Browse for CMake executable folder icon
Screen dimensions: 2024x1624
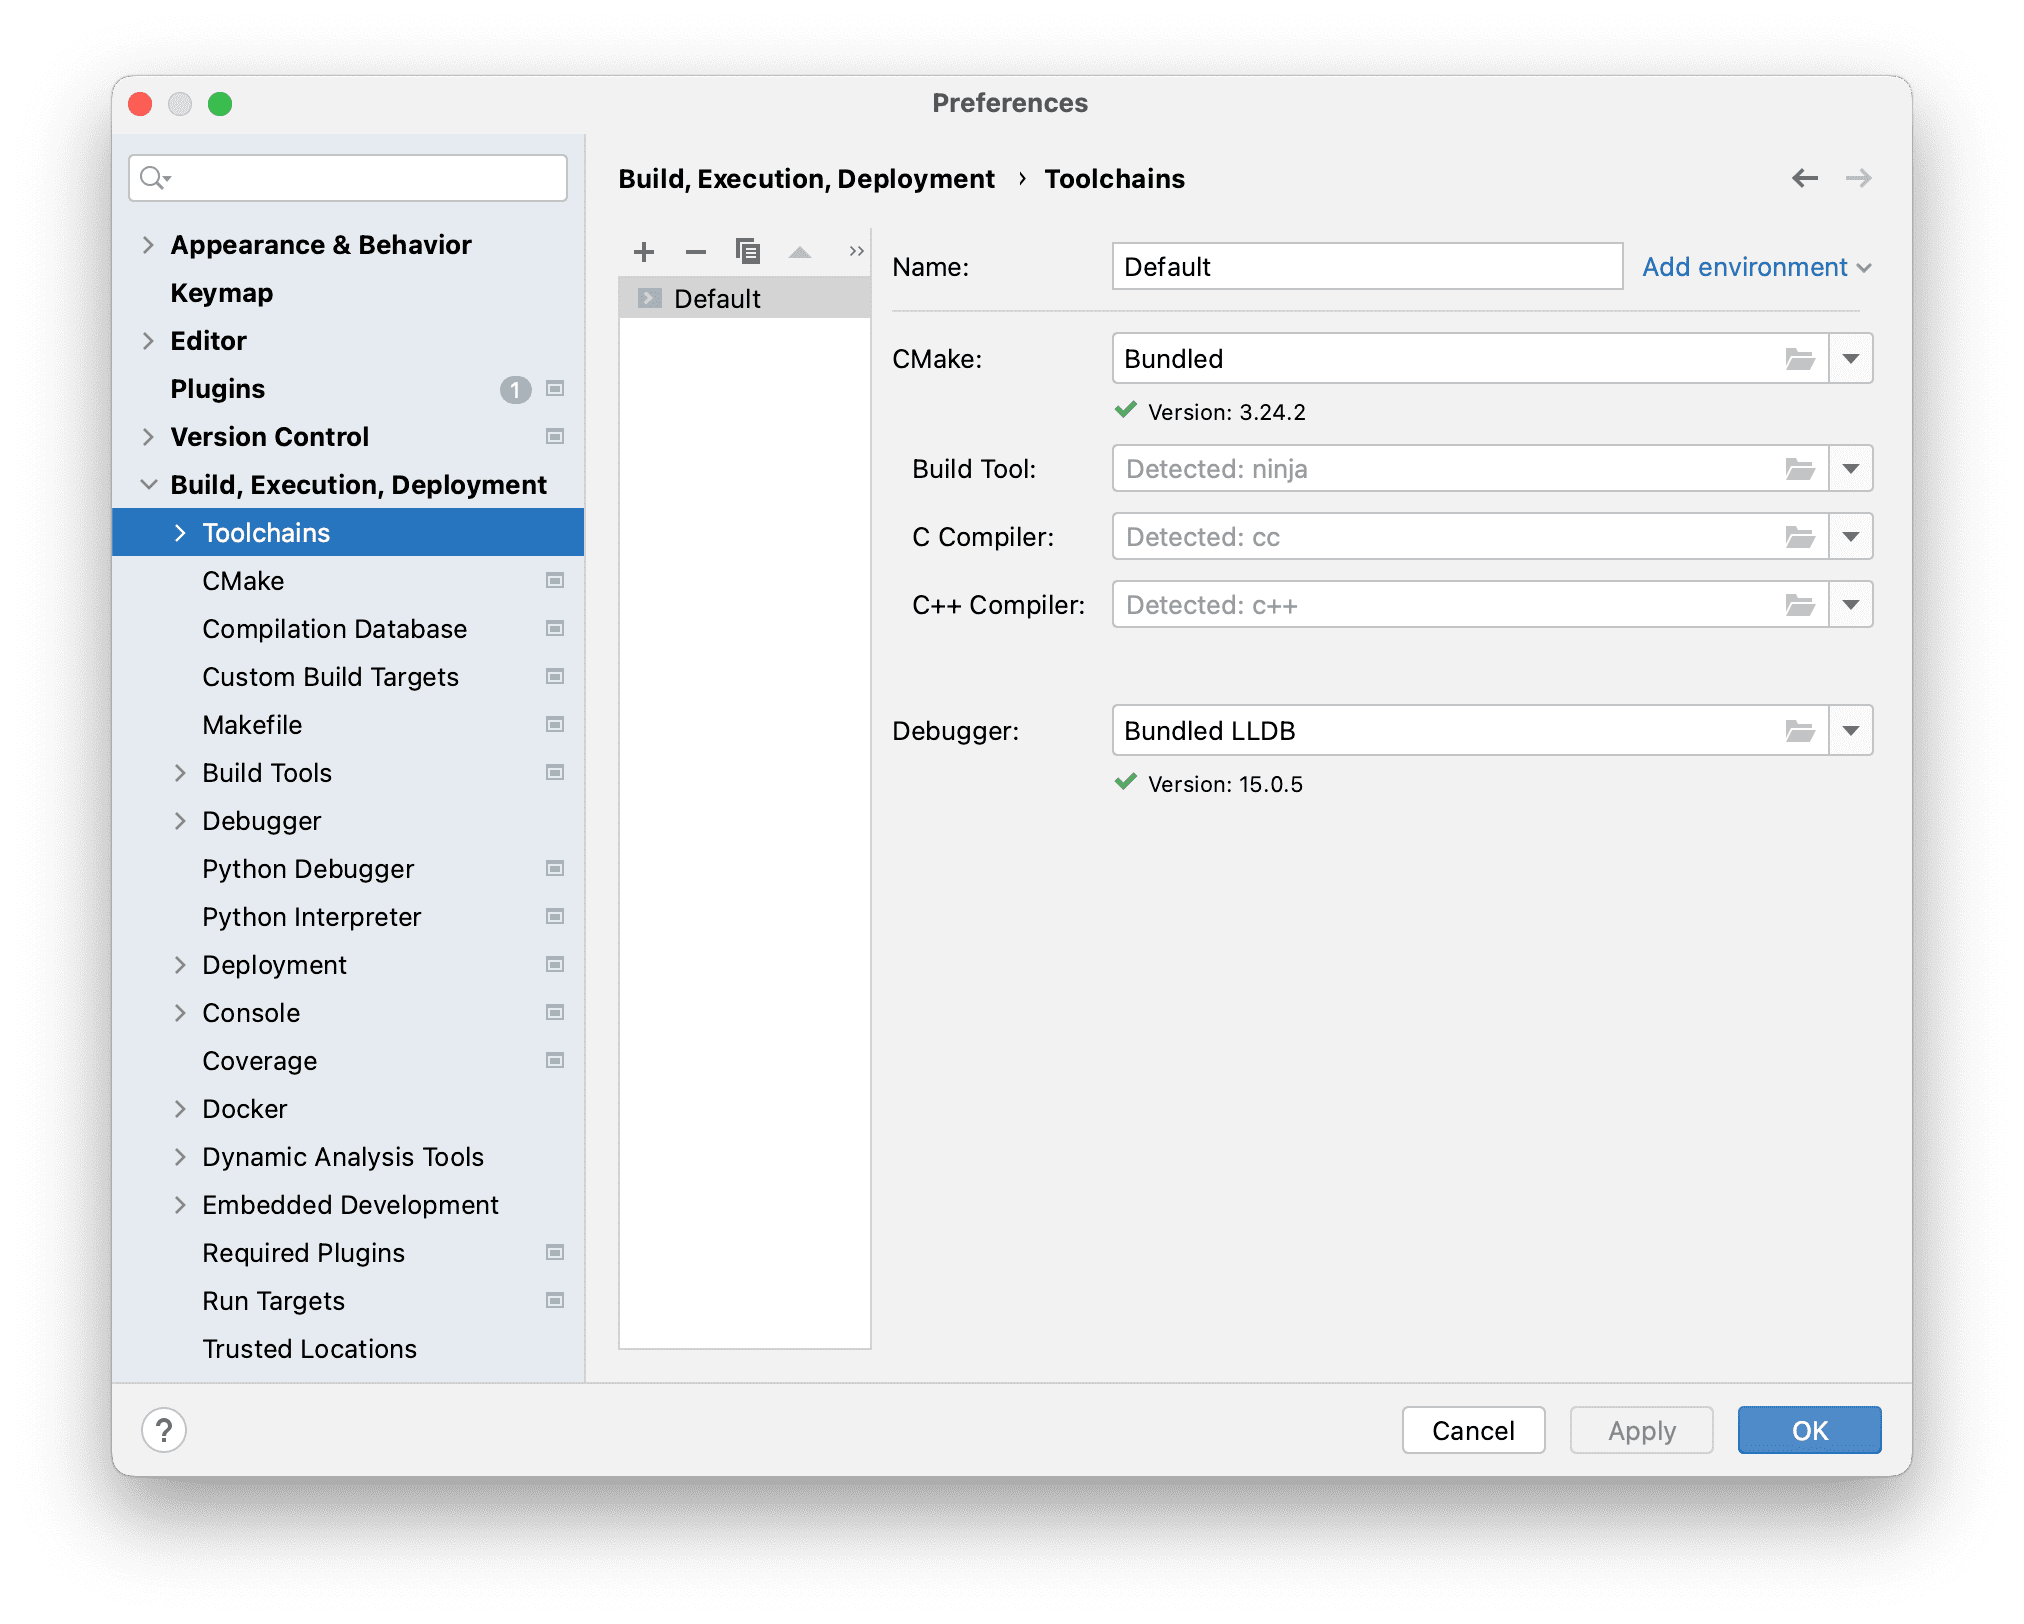point(1800,359)
